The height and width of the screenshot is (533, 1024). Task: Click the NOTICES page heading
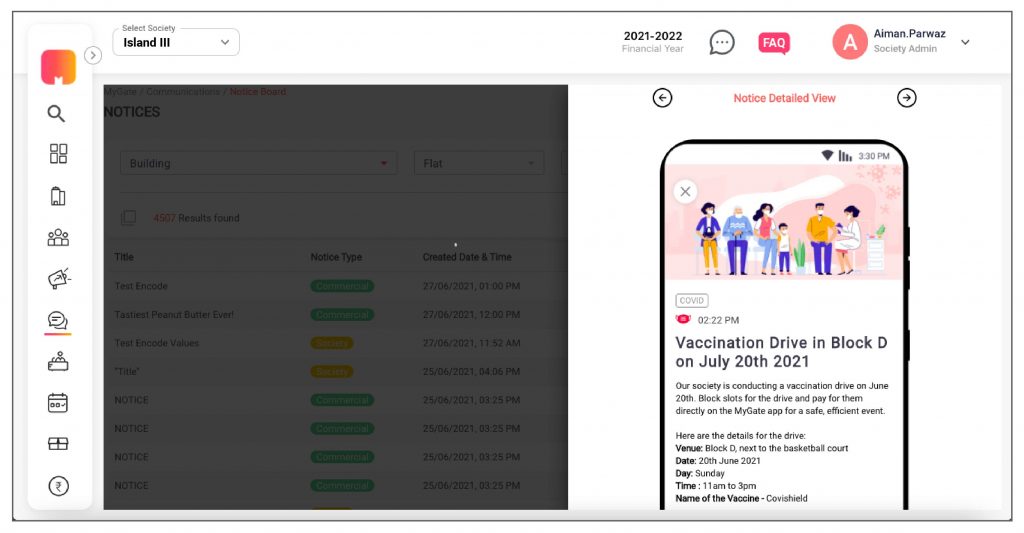(x=132, y=112)
